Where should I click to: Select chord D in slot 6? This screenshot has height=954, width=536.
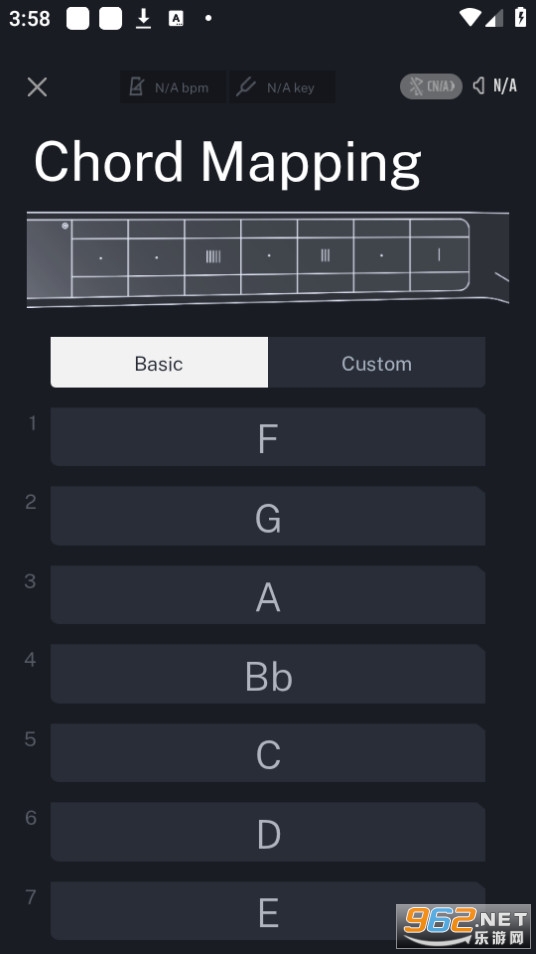[x=268, y=832]
